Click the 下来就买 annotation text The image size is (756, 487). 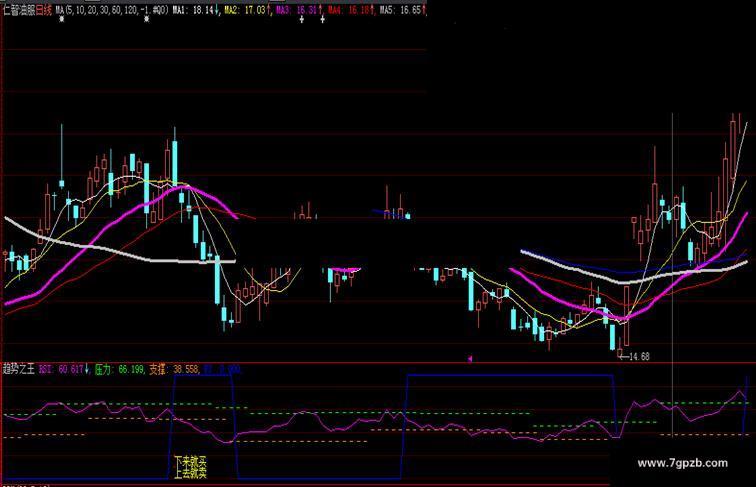coord(190,461)
